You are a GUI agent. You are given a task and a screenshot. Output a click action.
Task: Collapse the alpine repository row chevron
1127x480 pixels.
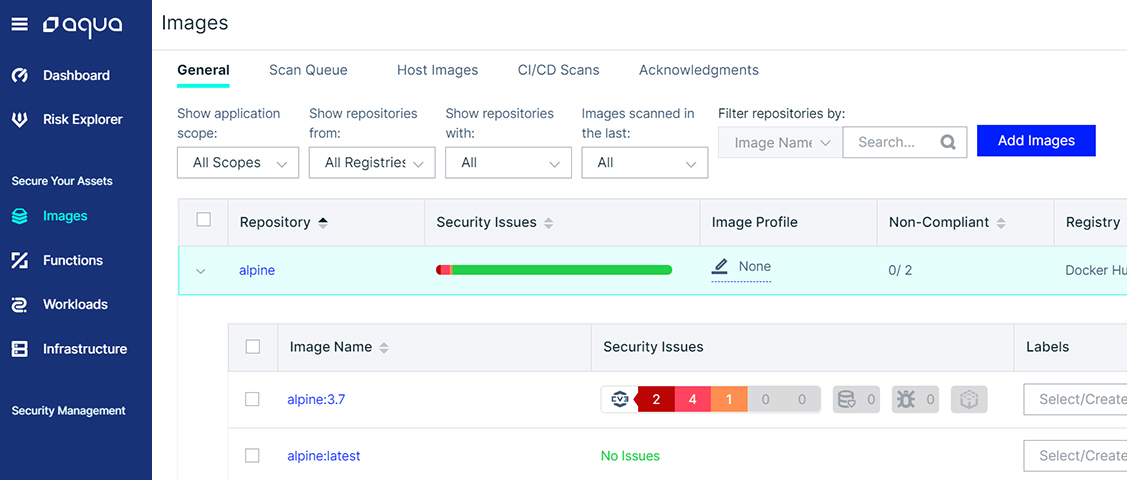(x=201, y=271)
